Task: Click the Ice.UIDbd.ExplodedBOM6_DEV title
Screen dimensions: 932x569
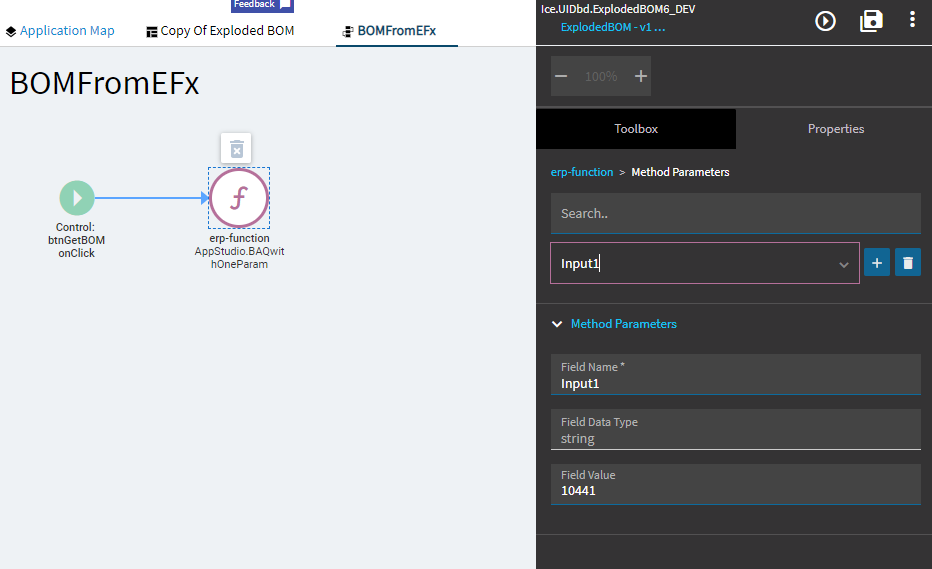Action: pos(618,9)
